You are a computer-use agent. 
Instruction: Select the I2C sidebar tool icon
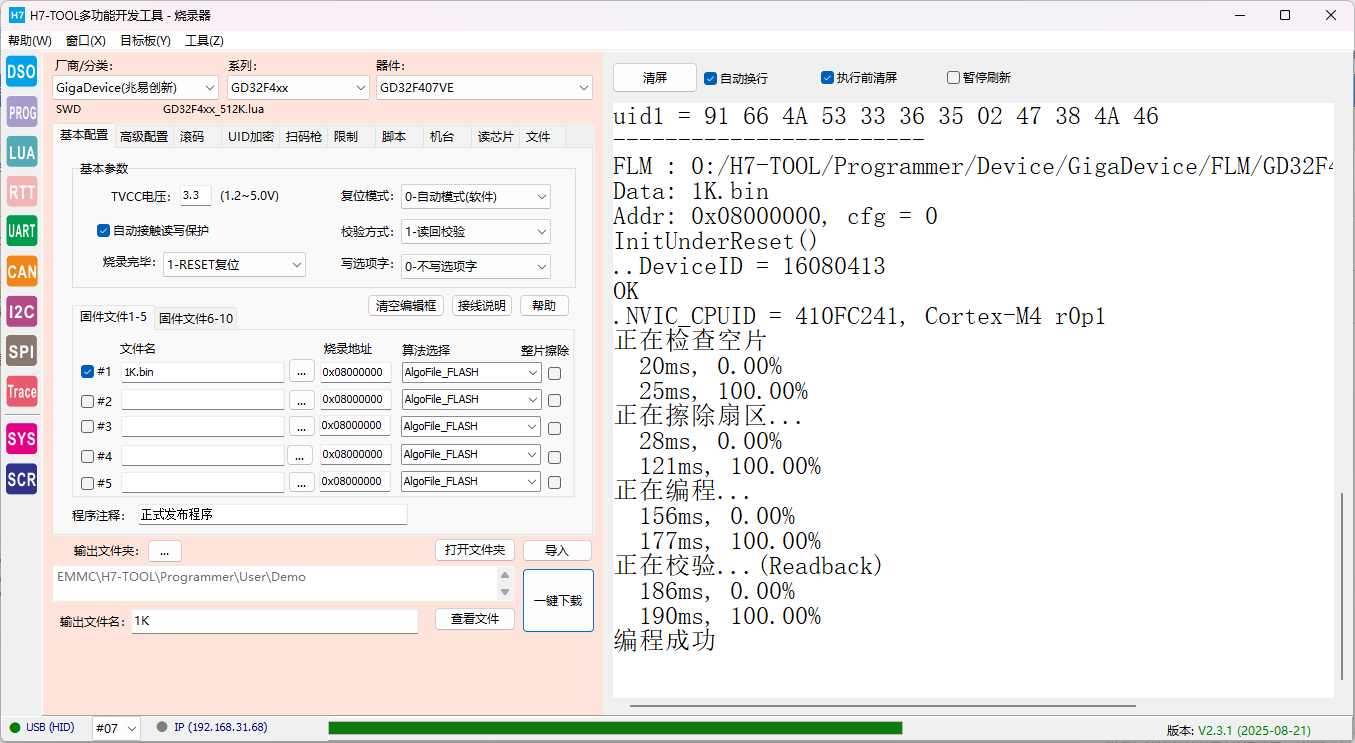tap(21, 312)
